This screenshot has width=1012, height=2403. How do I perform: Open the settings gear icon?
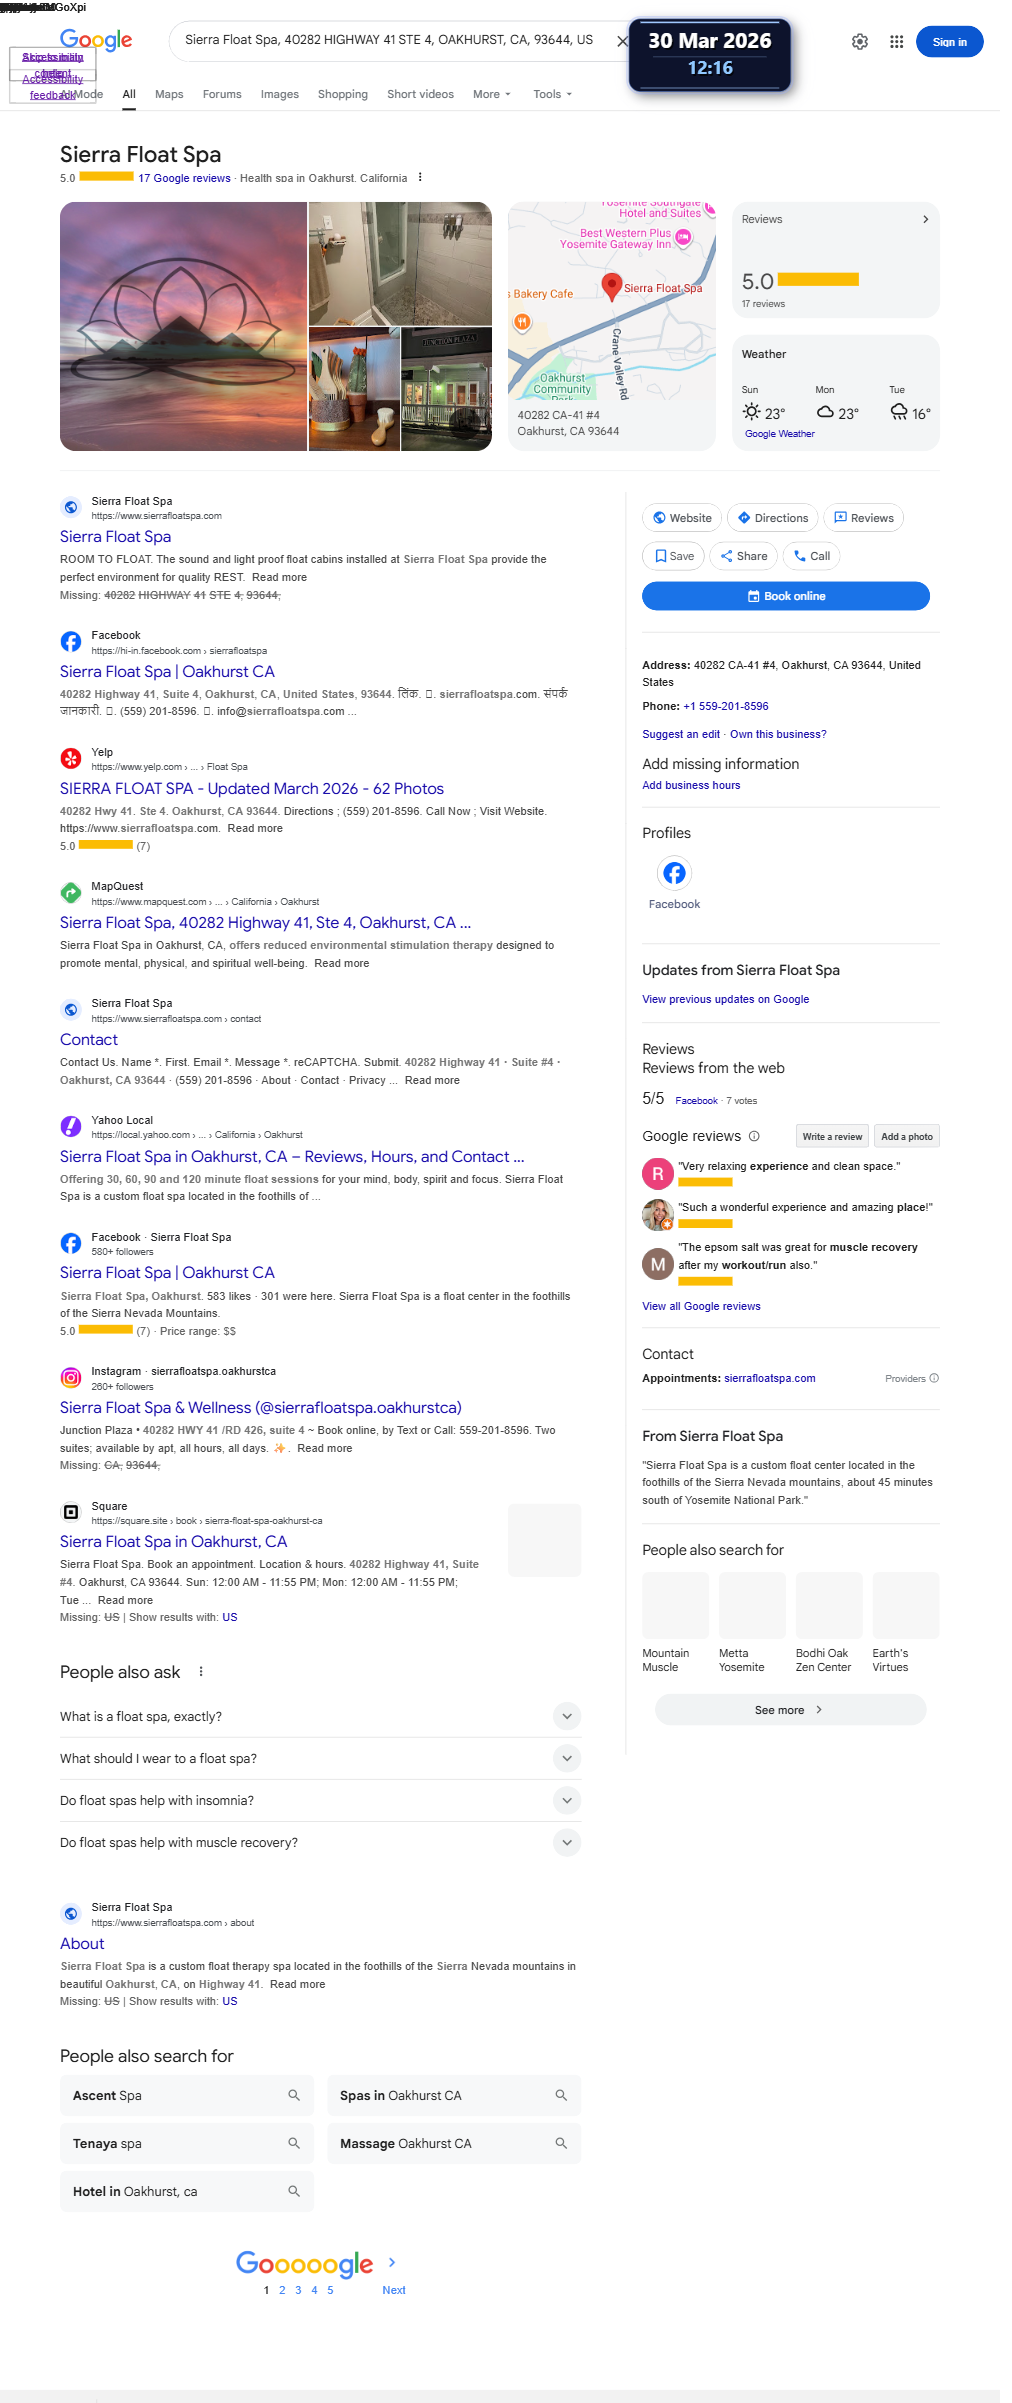point(860,42)
